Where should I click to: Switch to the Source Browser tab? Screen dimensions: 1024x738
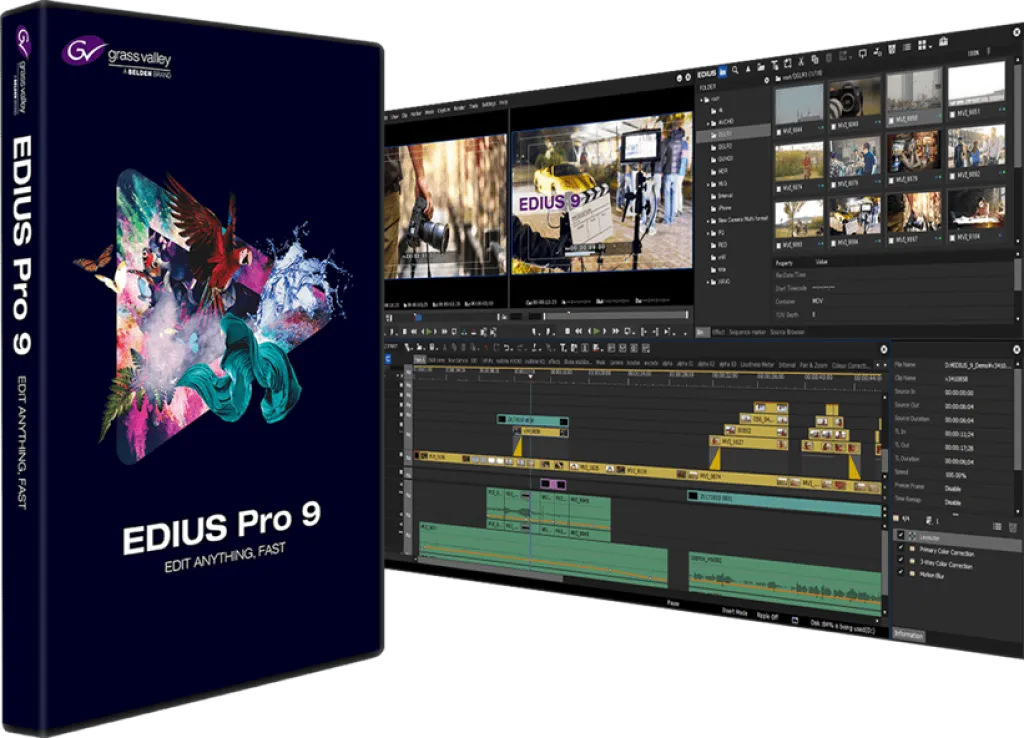(787, 332)
